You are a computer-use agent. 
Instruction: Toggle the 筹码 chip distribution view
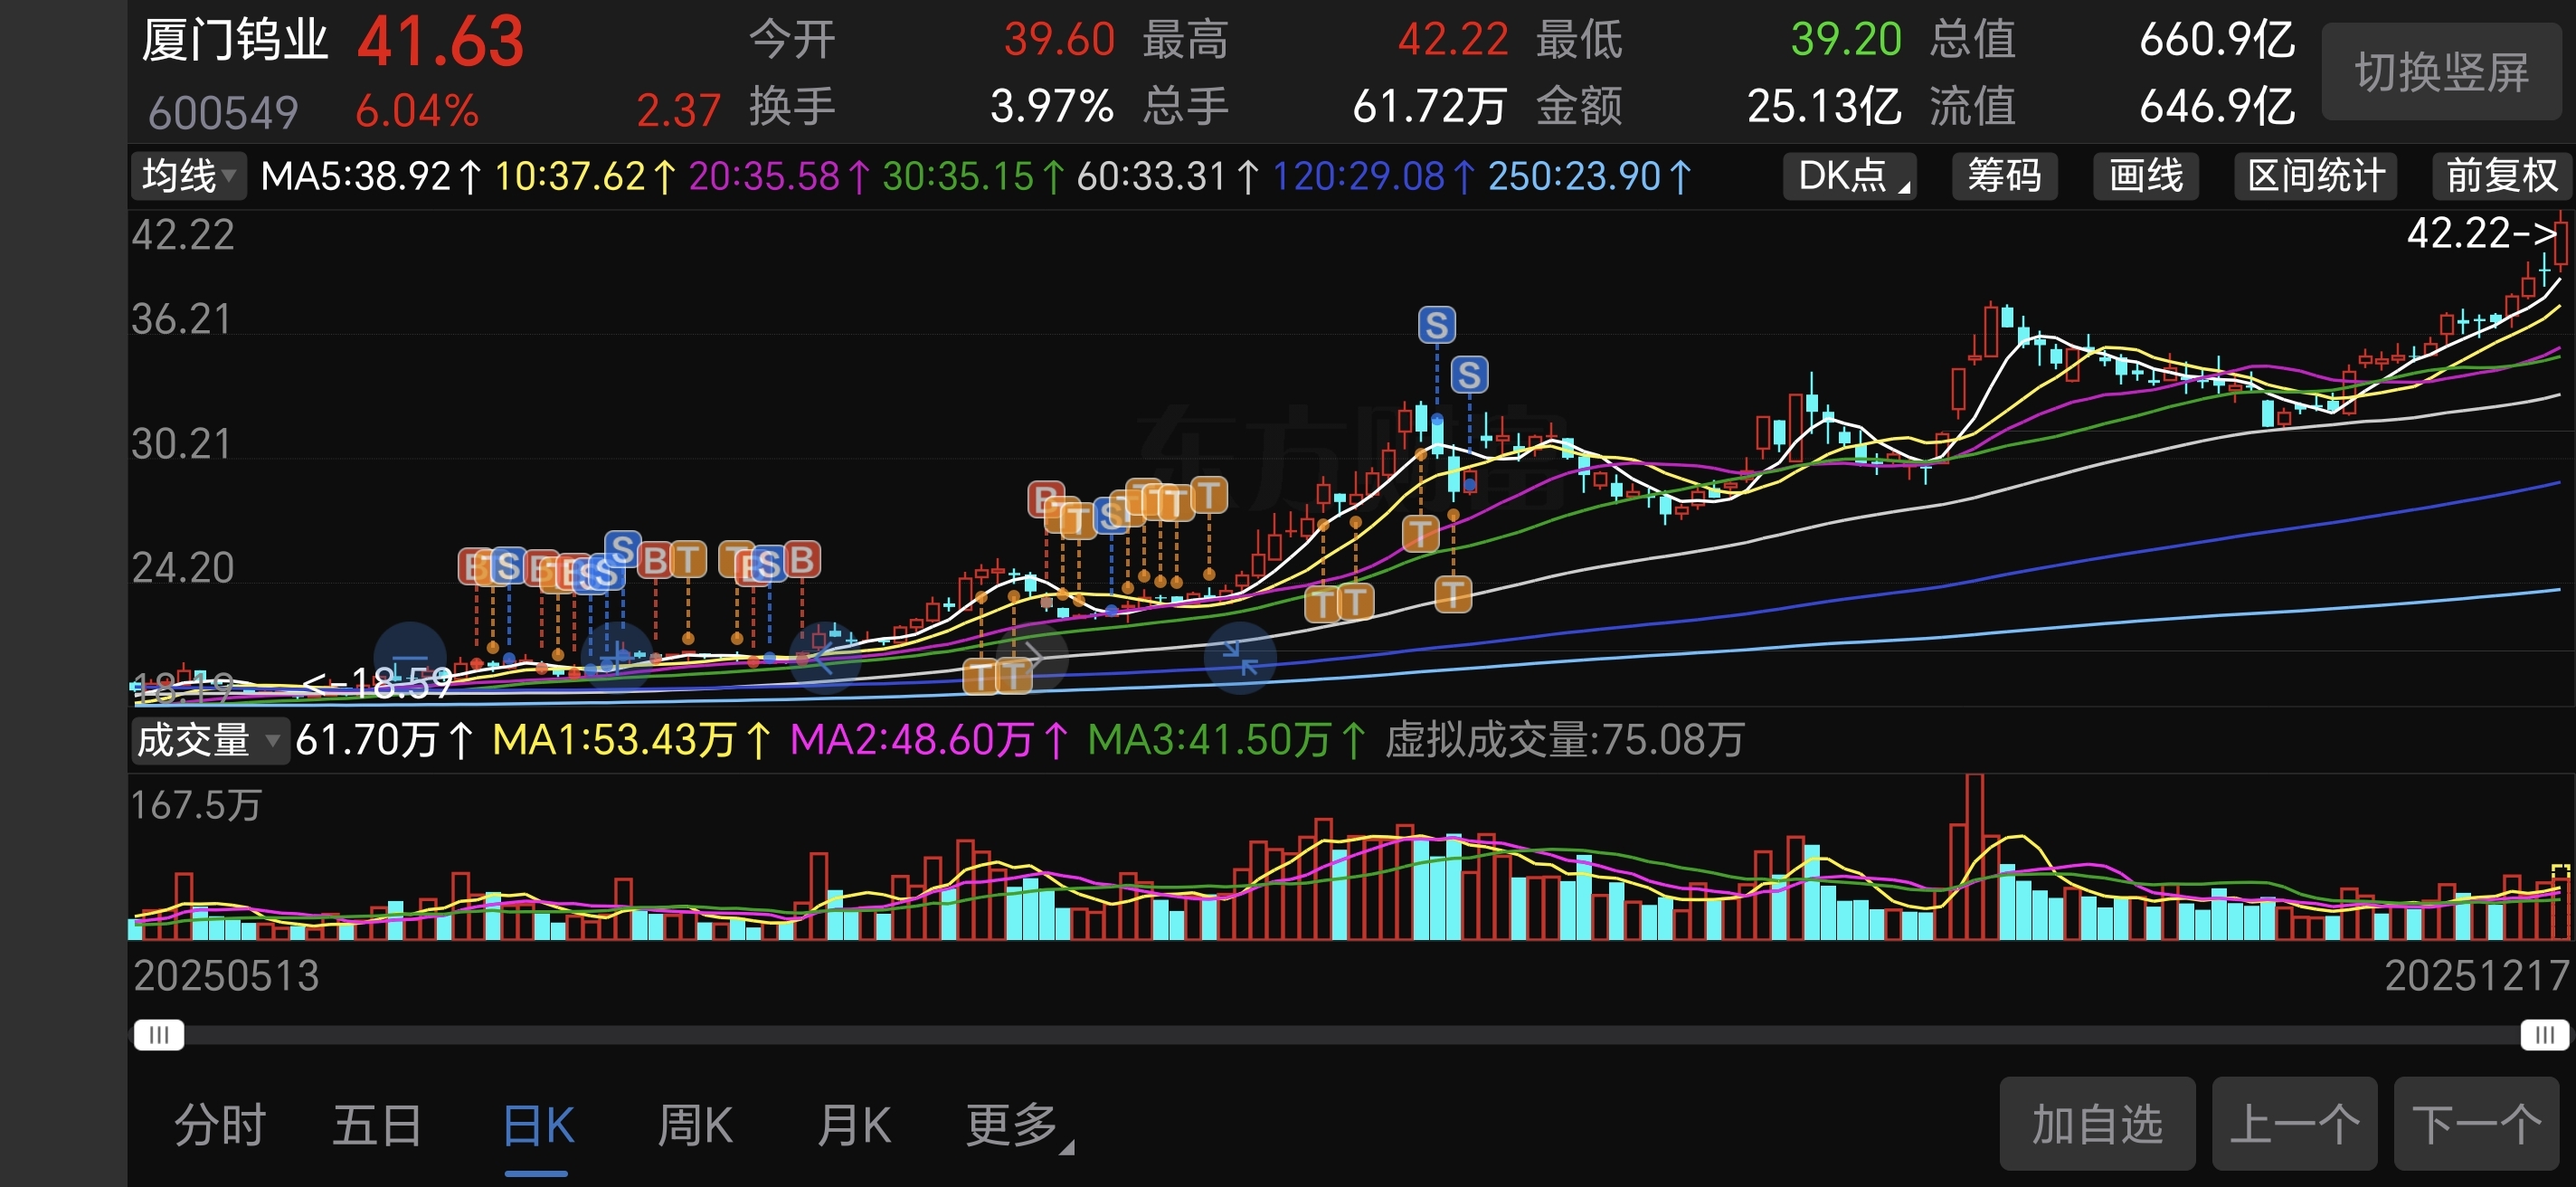(x=2004, y=176)
